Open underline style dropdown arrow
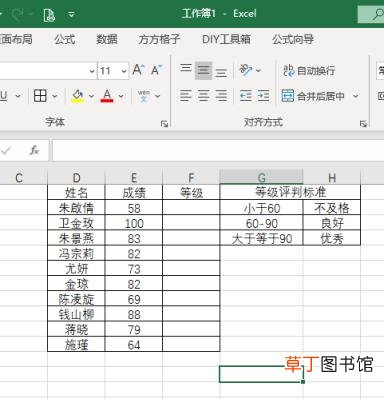 pos(18,96)
